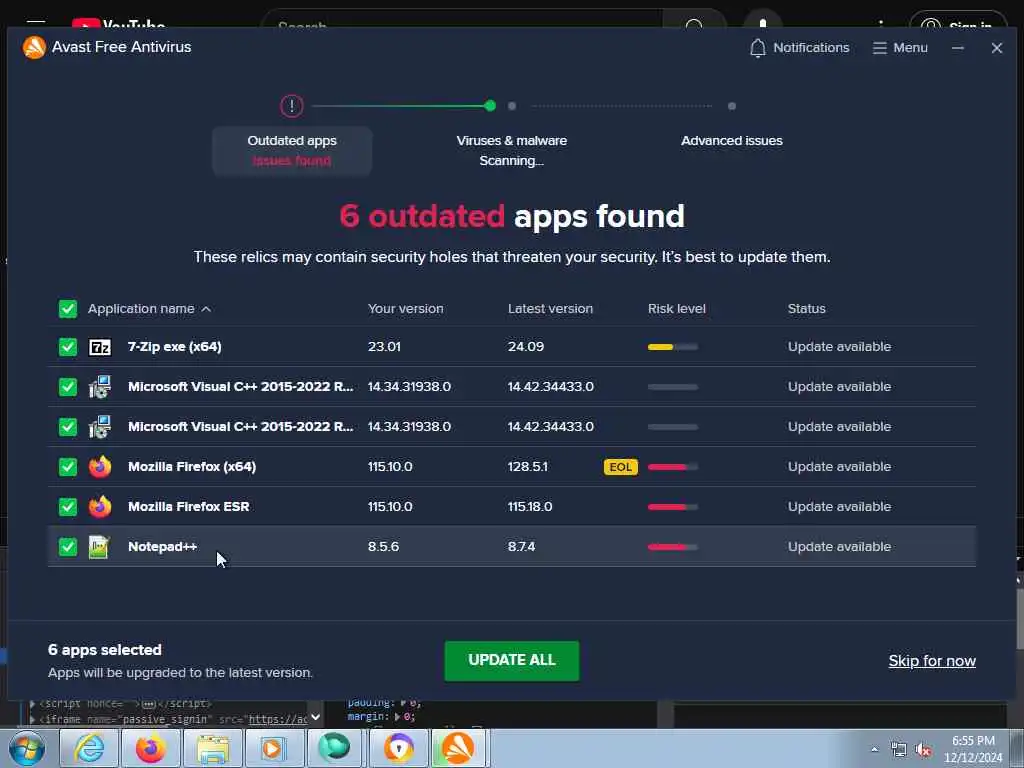Click the Mozilla Firefox ESR icon
Viewport: 1024px width, 768px height.
tap(100, 506)
